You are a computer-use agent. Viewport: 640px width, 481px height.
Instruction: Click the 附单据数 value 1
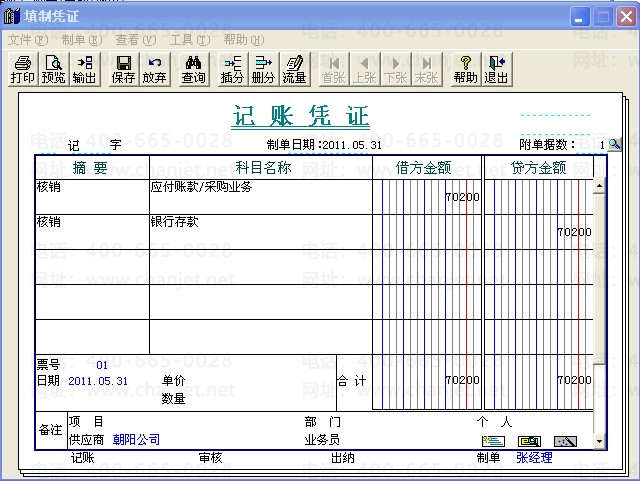[x=602, y=145]
